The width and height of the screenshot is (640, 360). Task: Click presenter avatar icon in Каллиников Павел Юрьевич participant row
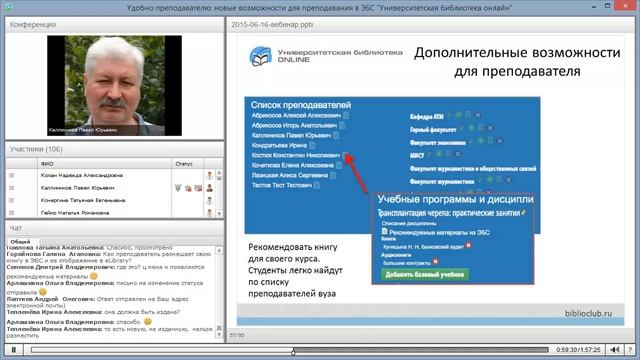pos(209,188)
